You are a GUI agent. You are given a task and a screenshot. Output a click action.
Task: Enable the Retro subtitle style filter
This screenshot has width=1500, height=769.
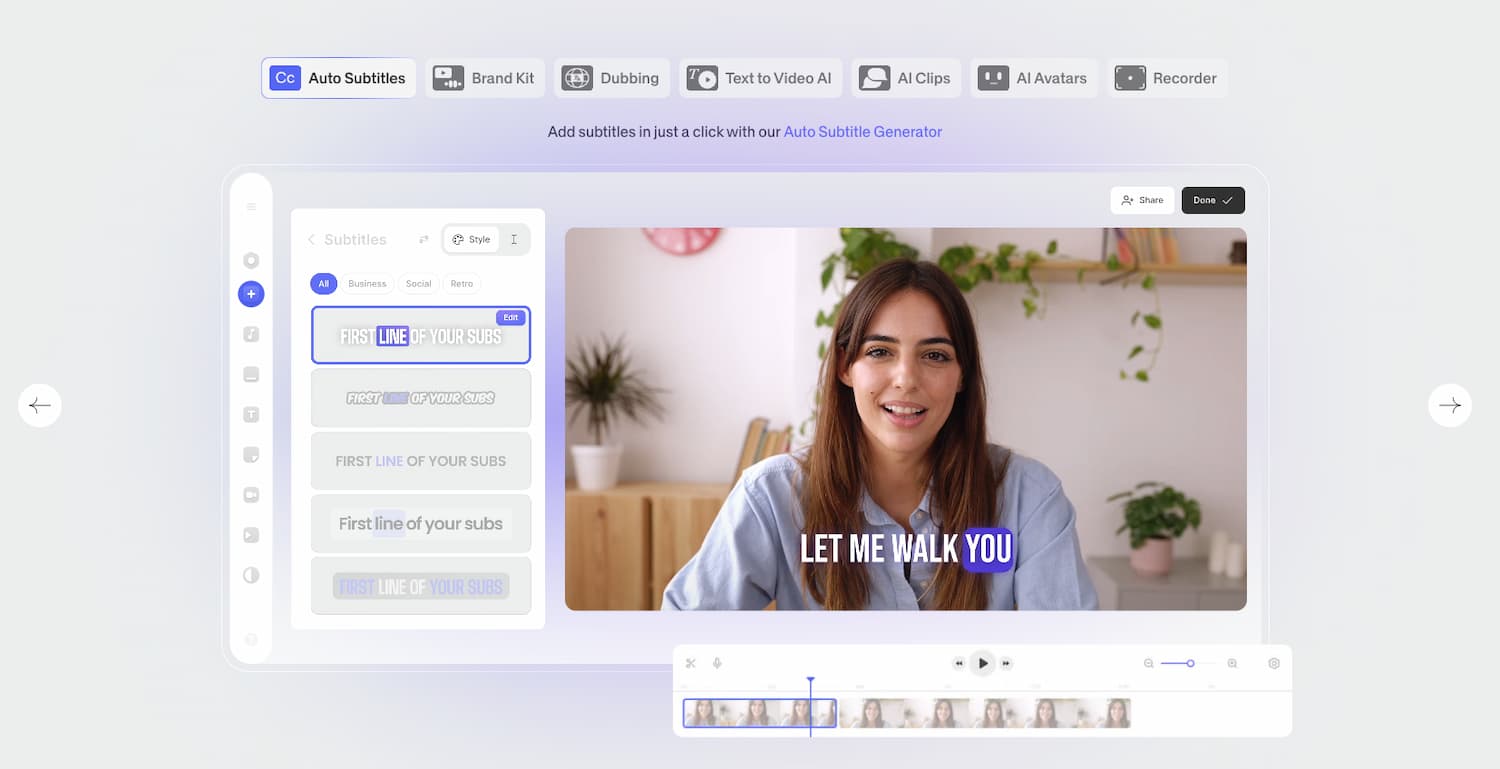click(x=461, y=283)
